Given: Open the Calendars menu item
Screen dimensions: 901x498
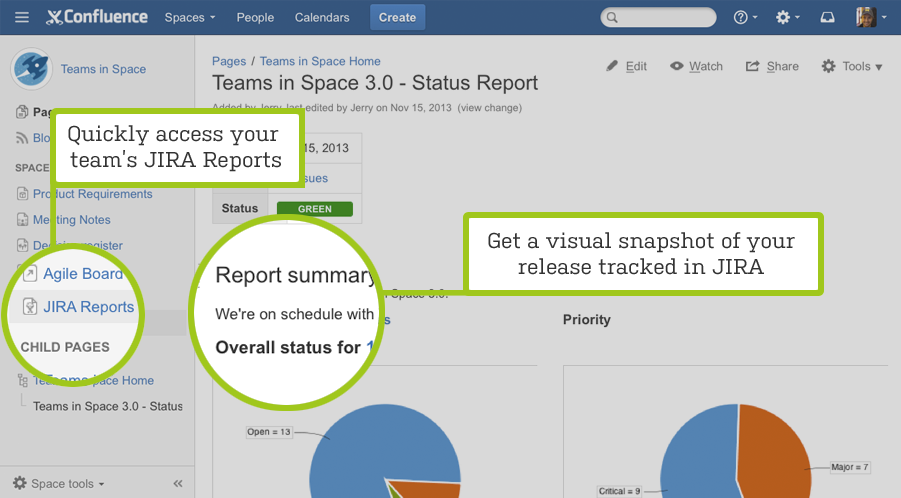Looking at the screenshot, I should click(x=322, y=17).
